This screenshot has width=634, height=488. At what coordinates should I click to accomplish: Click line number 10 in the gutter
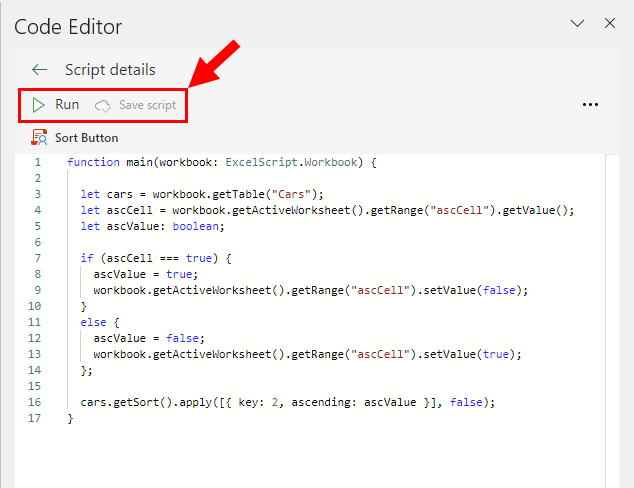pyautogui.click(x=35, y=306)
